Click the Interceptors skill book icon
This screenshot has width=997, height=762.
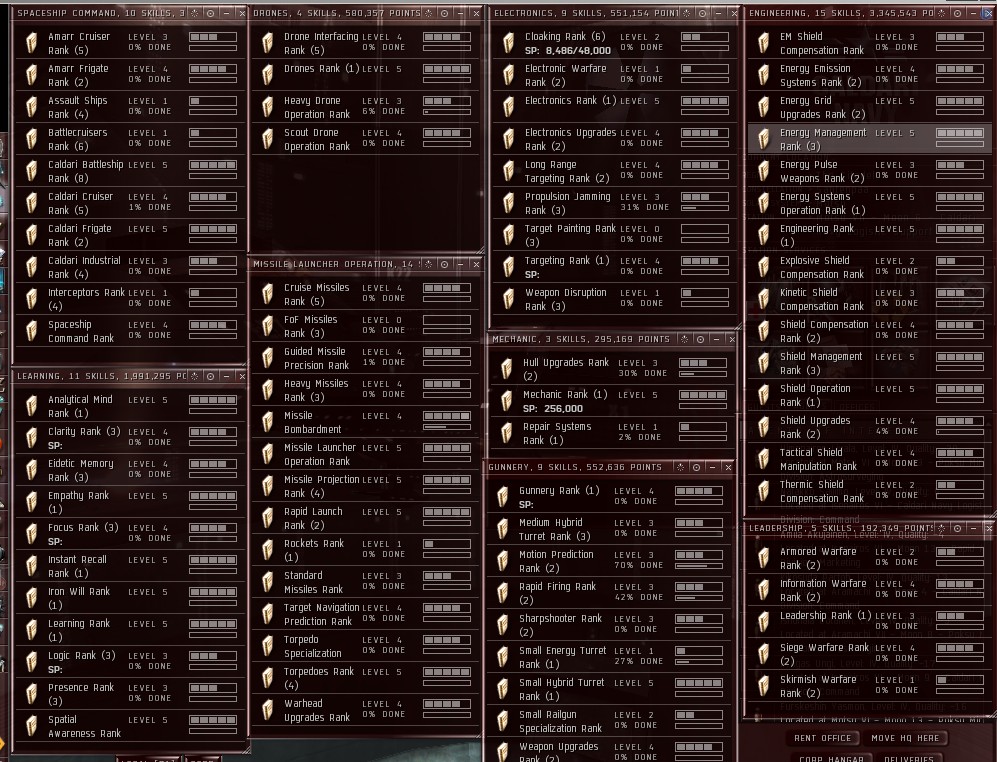(31, 299)
